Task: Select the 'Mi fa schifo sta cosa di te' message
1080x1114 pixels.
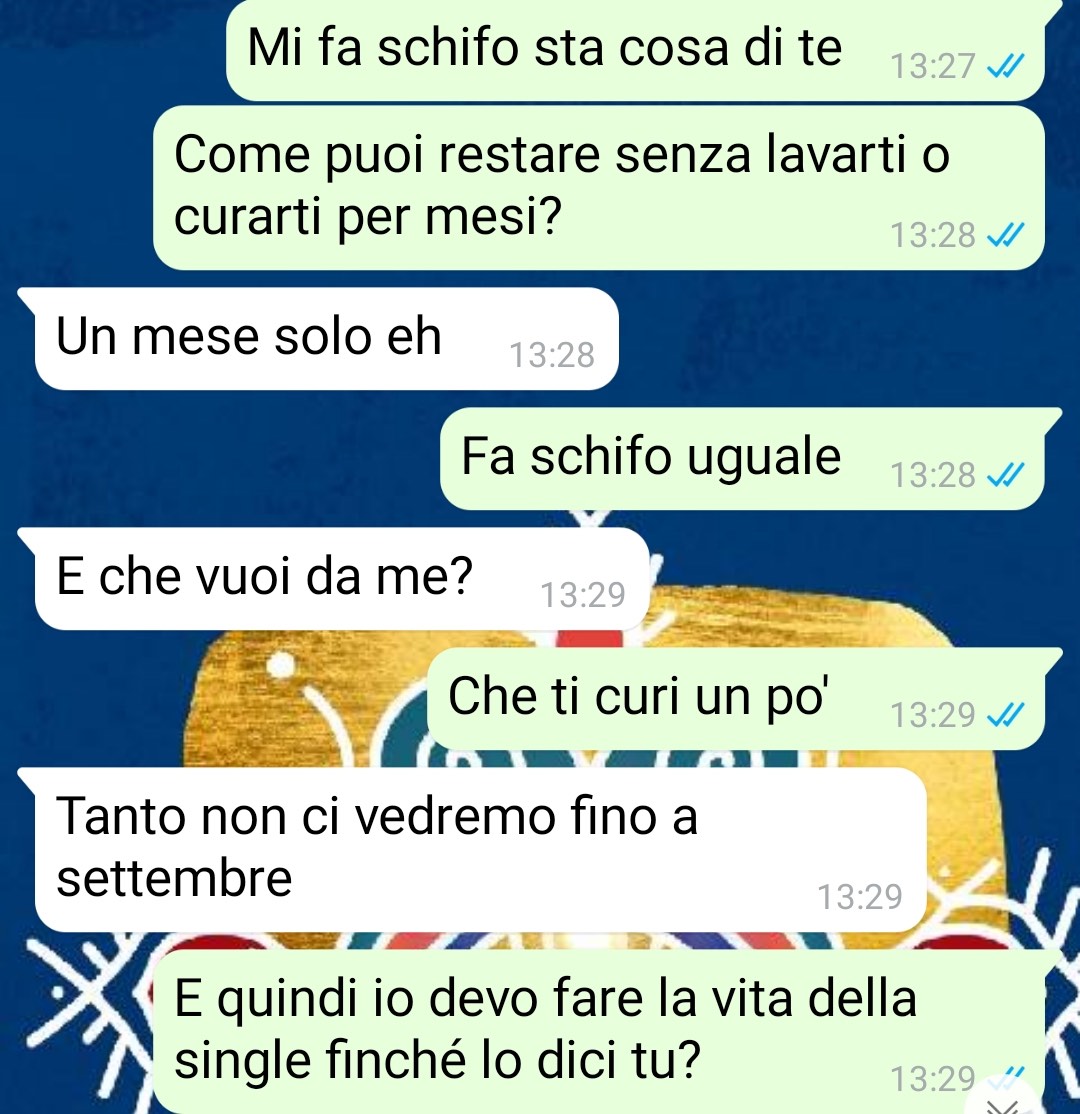Action: pos(636,50)
